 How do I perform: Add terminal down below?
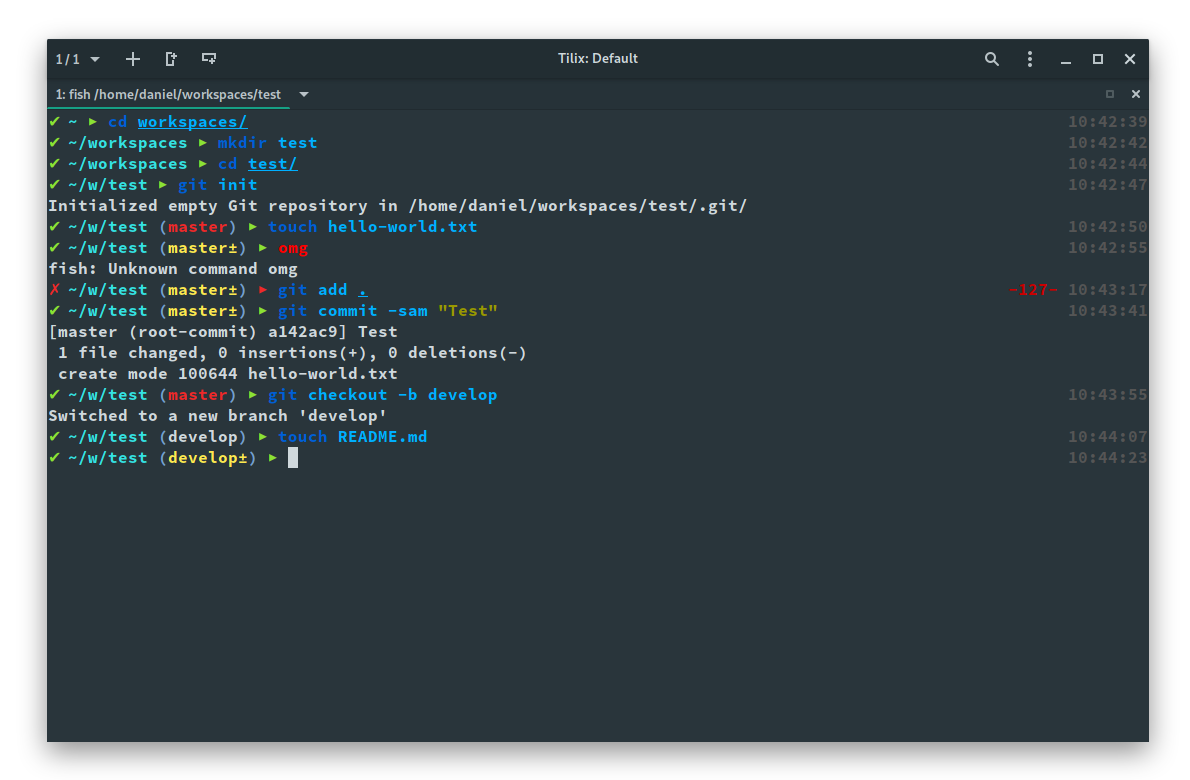tap(209, 58)
